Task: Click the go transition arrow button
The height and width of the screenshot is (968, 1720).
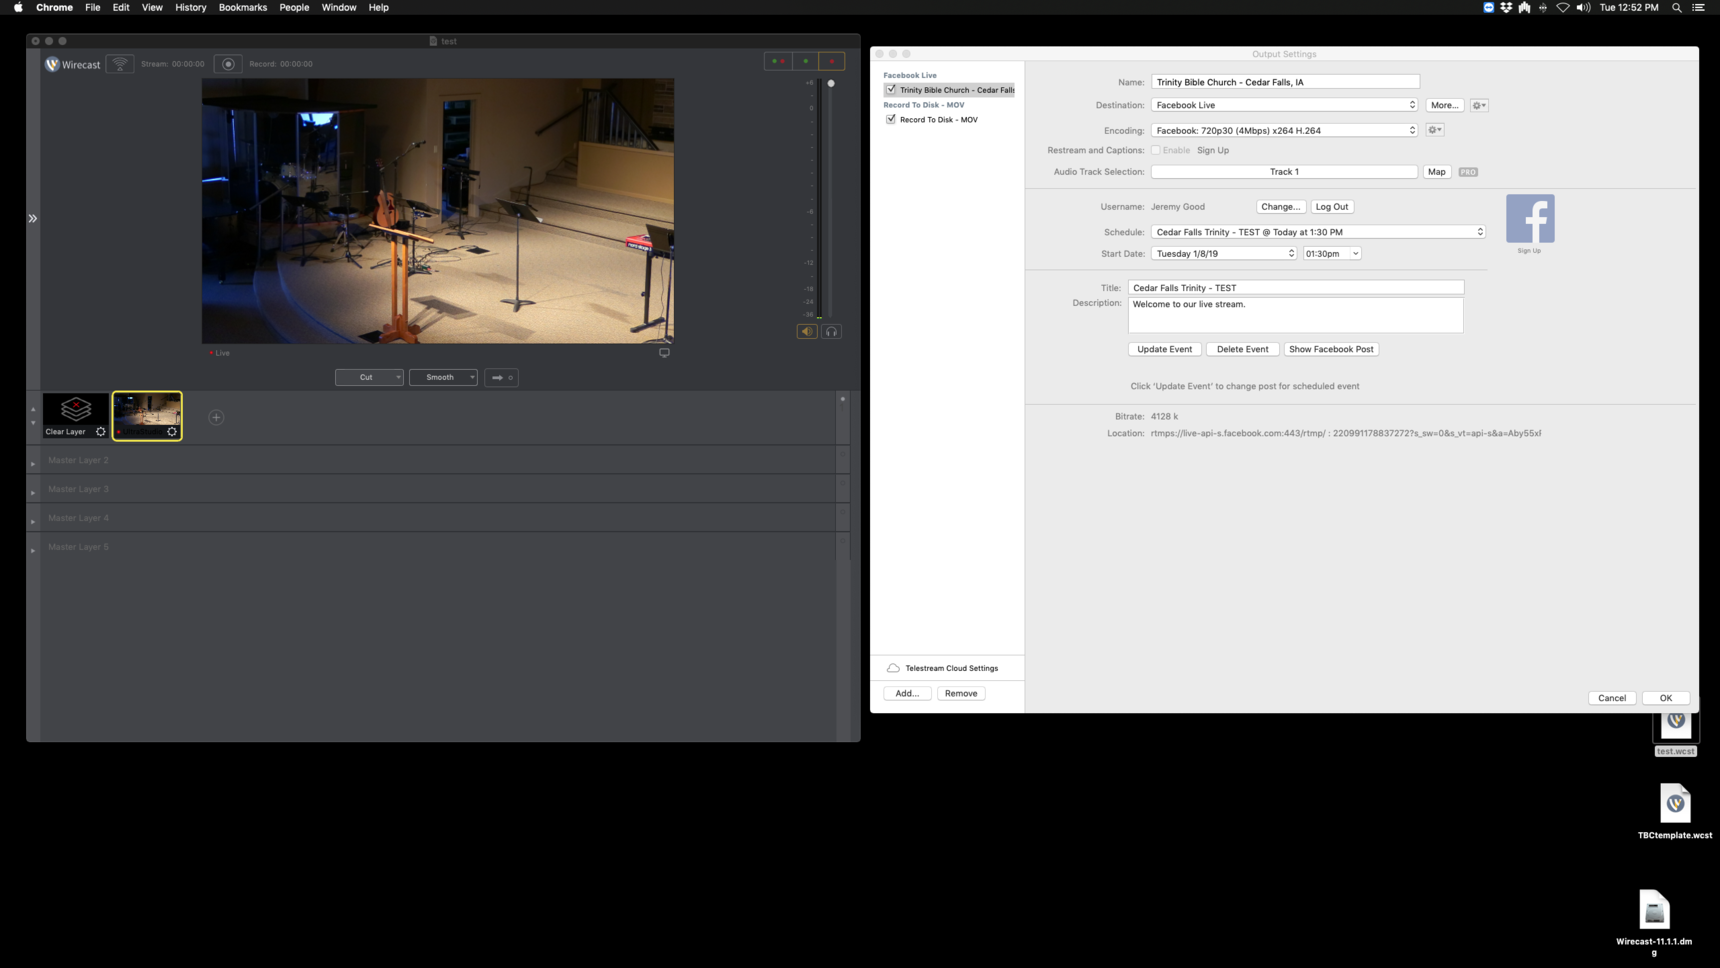Action: (x=502, y=378)
